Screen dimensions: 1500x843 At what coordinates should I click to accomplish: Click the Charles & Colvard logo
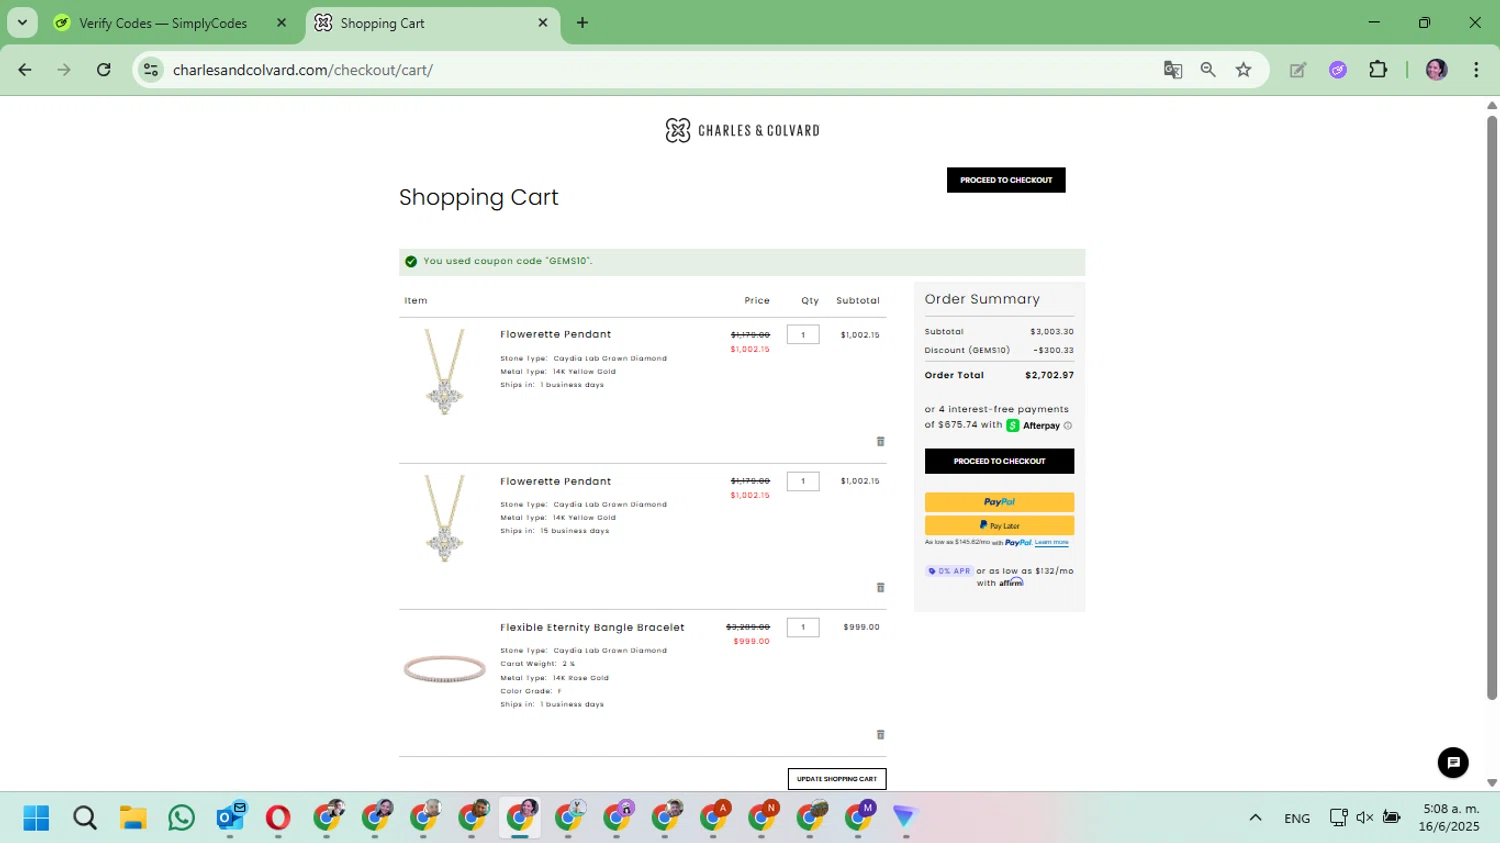click(742, 130)
